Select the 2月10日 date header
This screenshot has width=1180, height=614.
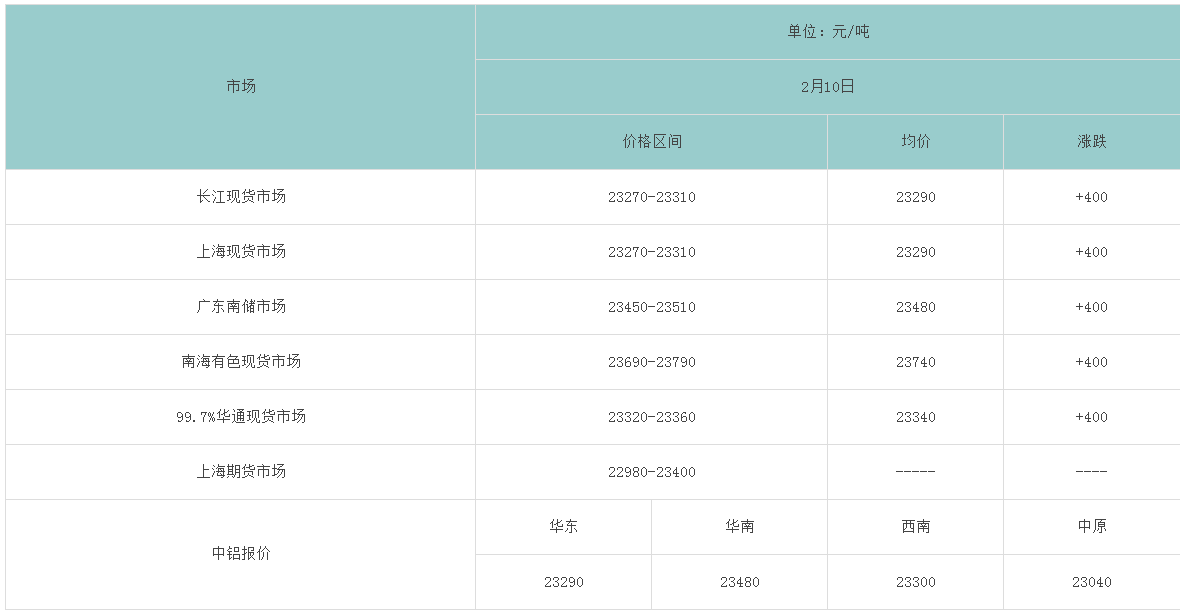828,87
